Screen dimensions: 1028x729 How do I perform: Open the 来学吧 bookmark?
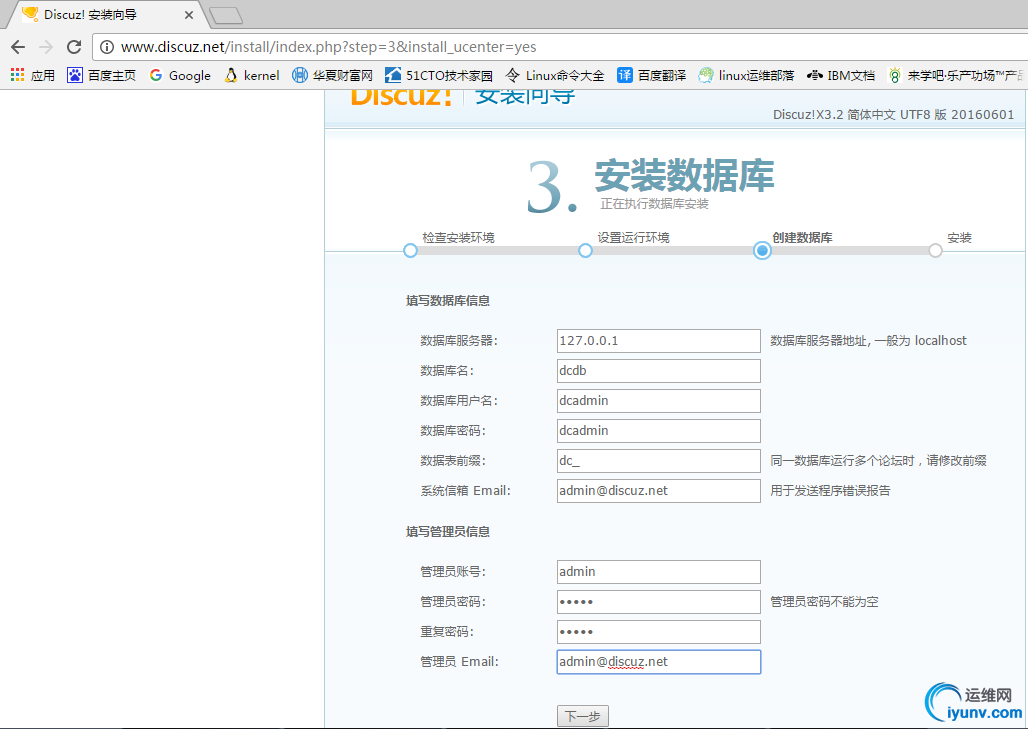coord(957,75)
